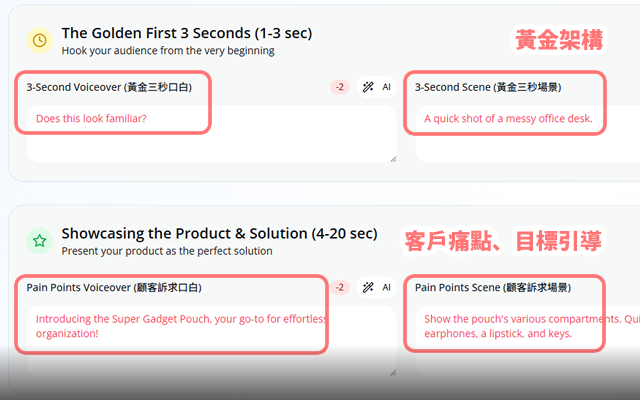Viewport: 640px width, 400px height.
Task: Focus the 3-Second Scene text field
Action: (x=520, y=133)
